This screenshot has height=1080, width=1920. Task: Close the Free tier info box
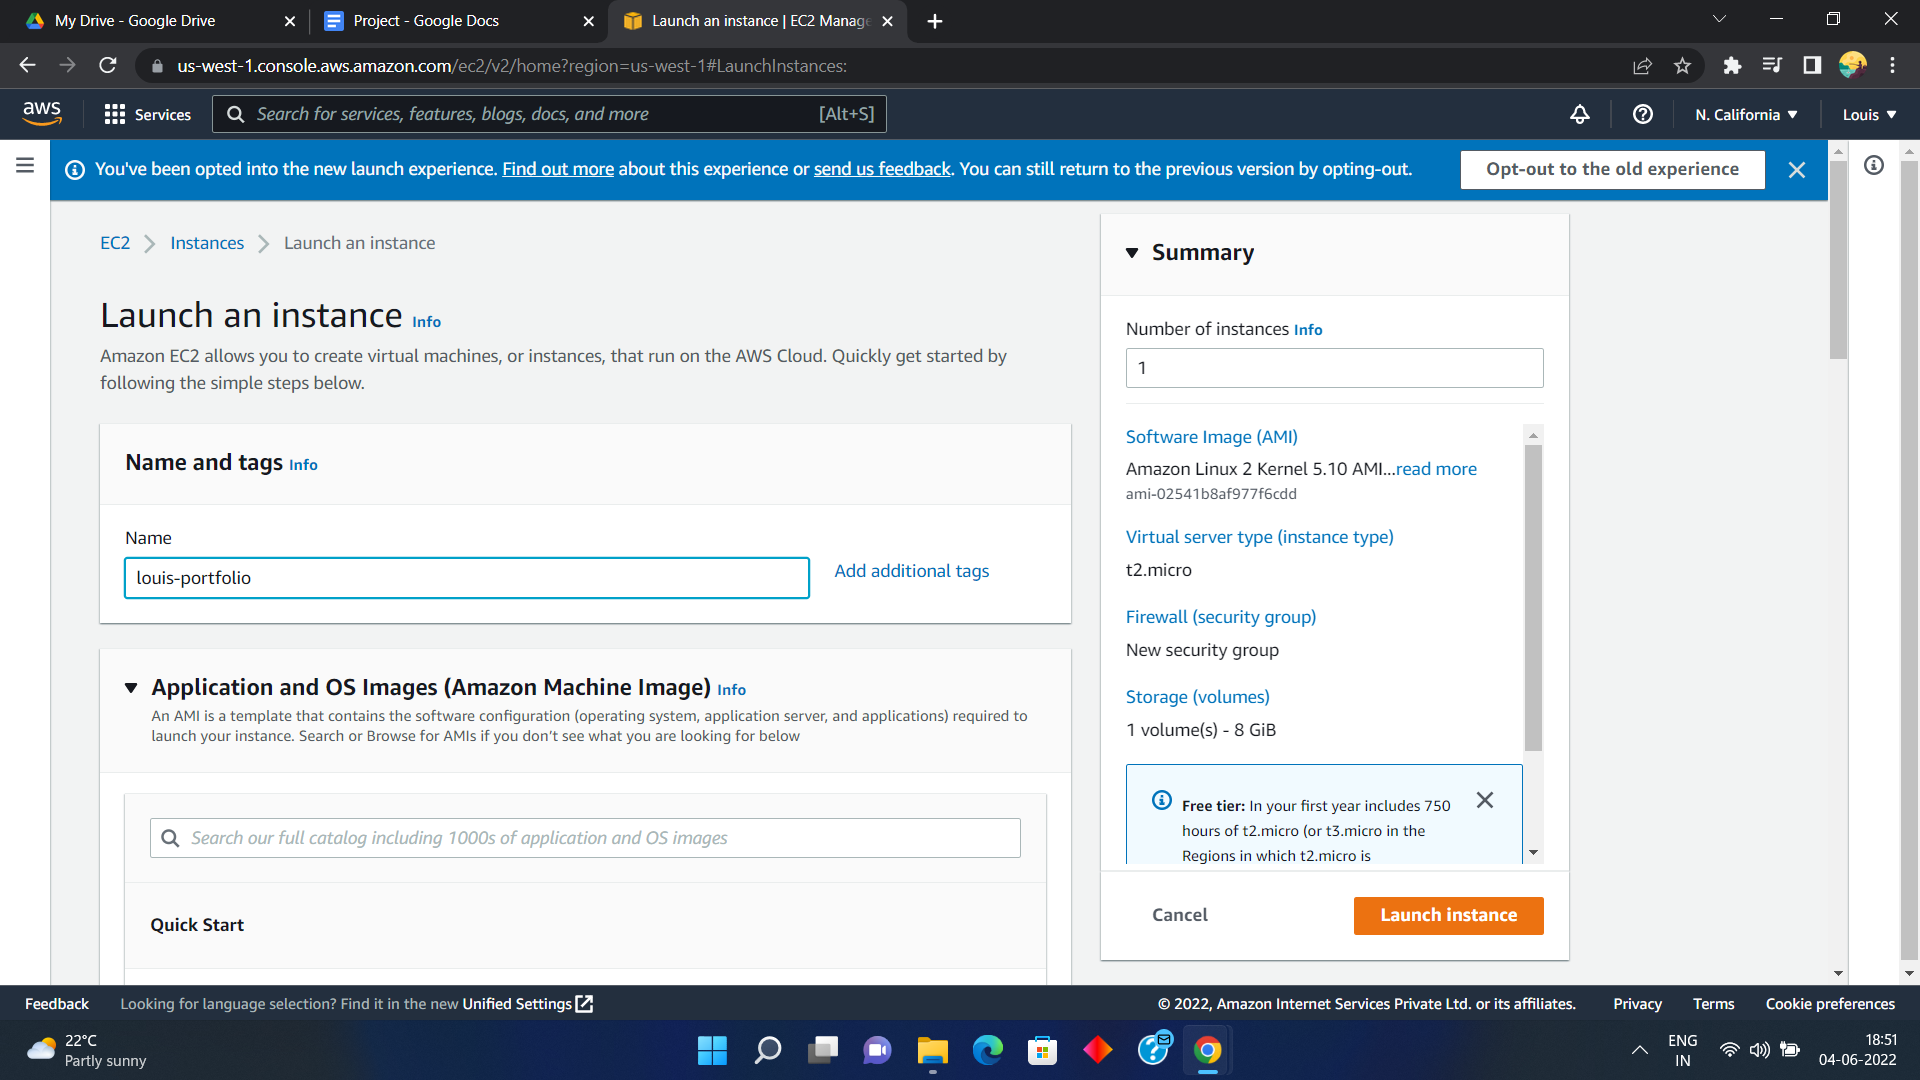tap(1485, 800)
